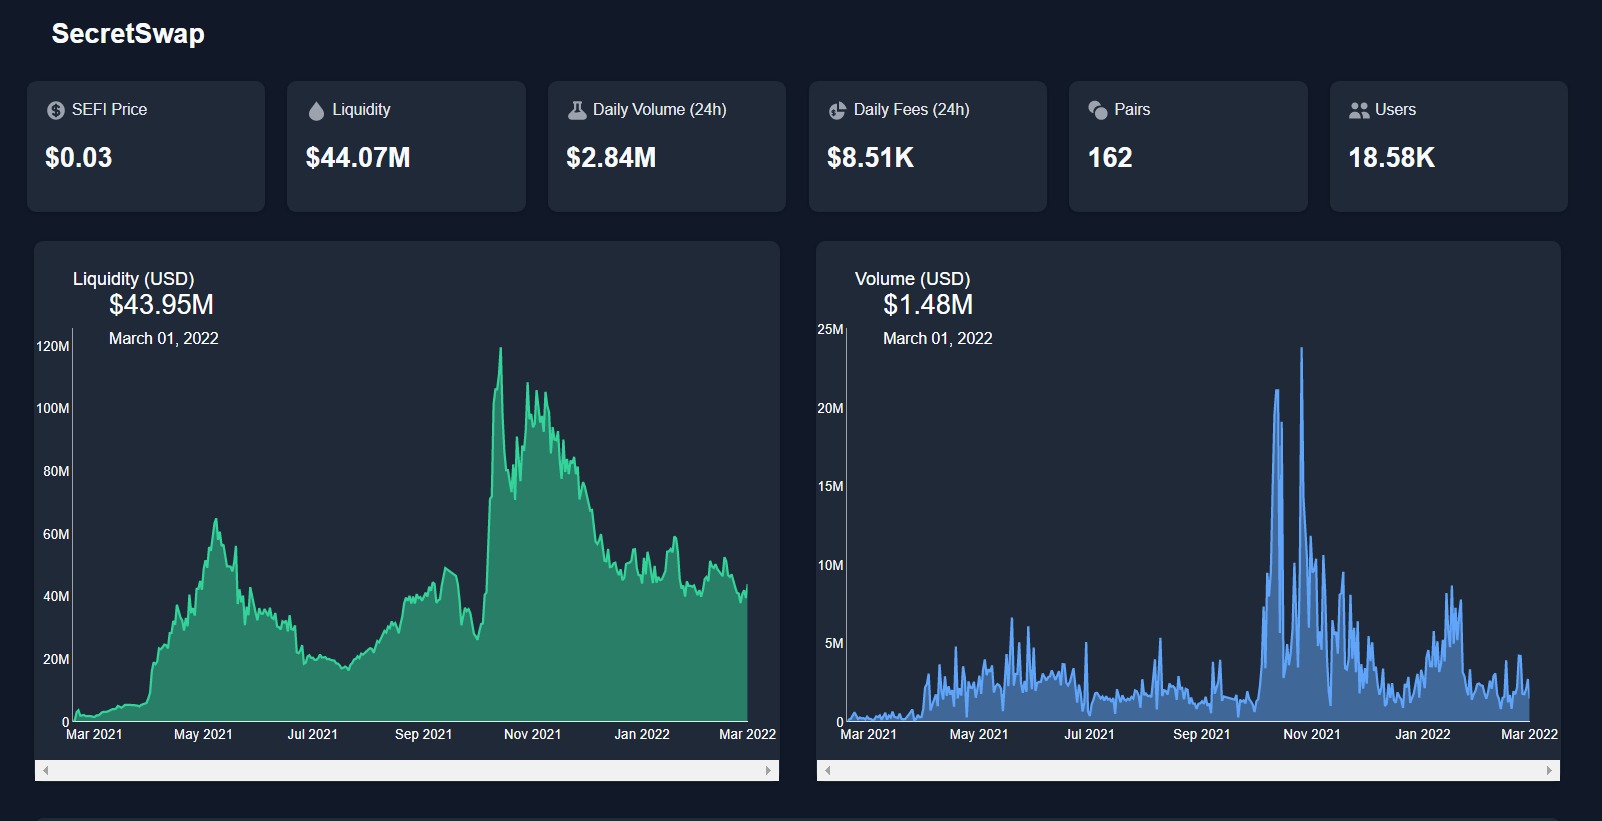Click right arrow of Volume chart scrollbar
Screen dimensions: 1602x821
click(x=1550, y=770)
